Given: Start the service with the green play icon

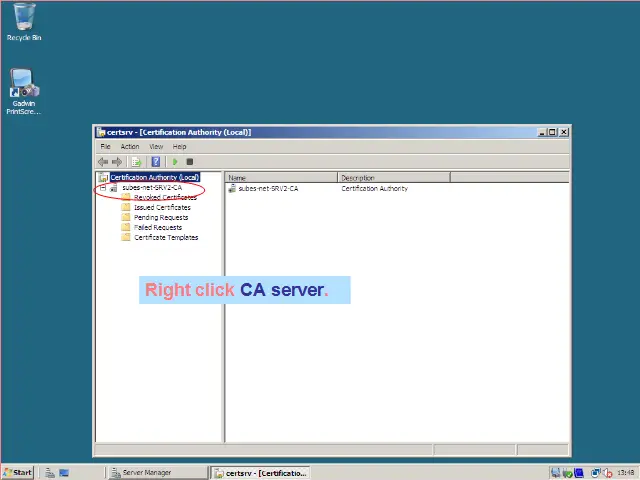Looking at the screenshot, I should 175,161.
